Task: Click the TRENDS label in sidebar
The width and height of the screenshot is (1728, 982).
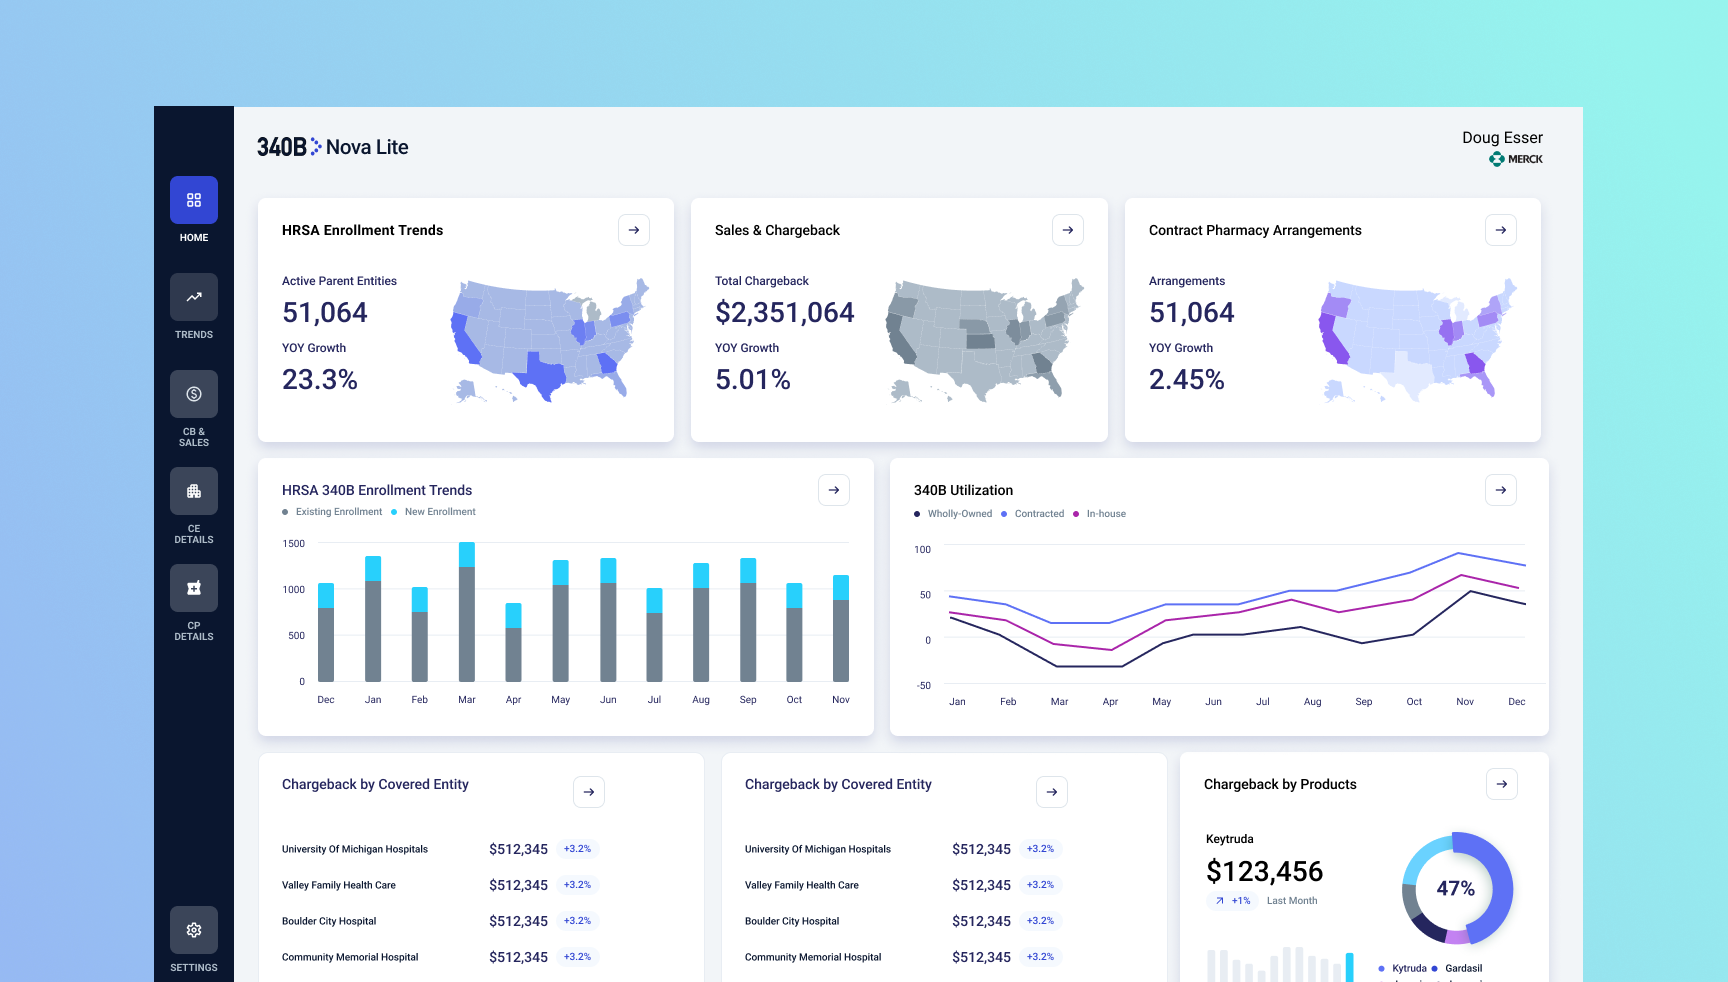Action: coord(194,335)
